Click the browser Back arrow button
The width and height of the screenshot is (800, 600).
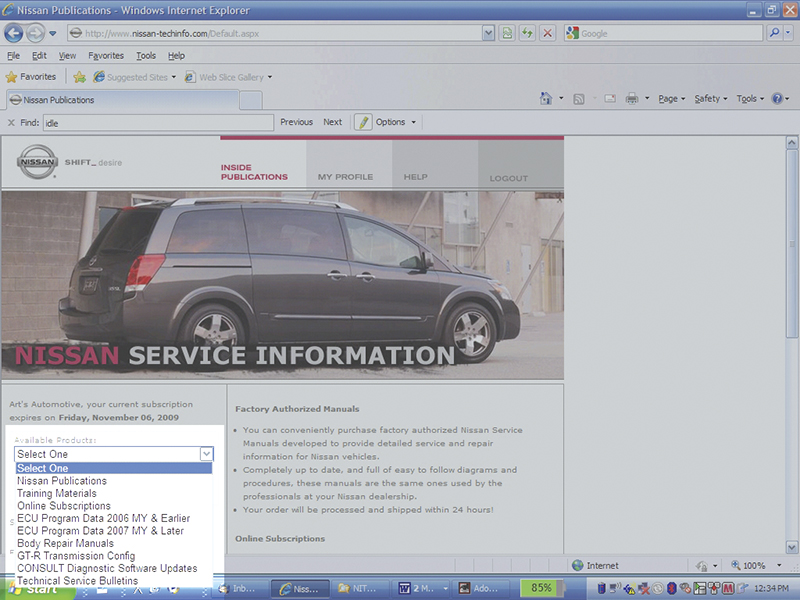click(14, 34)
